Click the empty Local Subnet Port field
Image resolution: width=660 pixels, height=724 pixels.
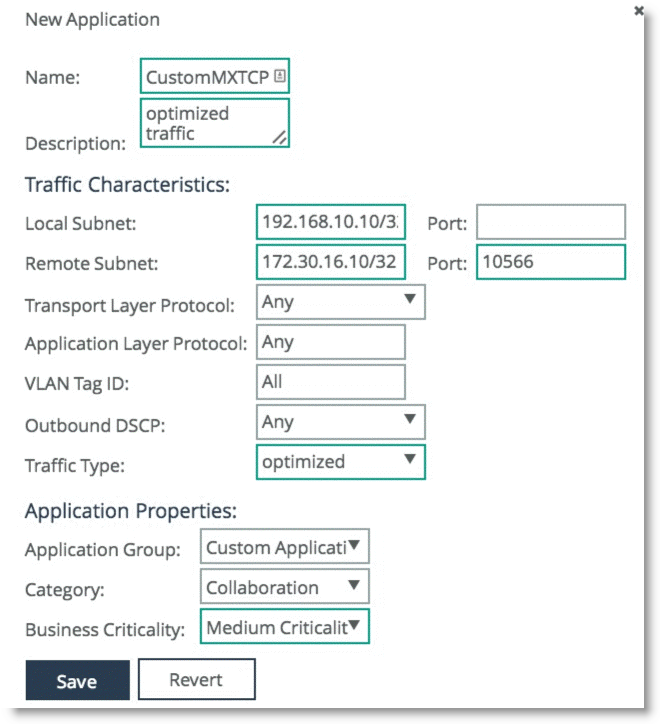click(551, 222)
